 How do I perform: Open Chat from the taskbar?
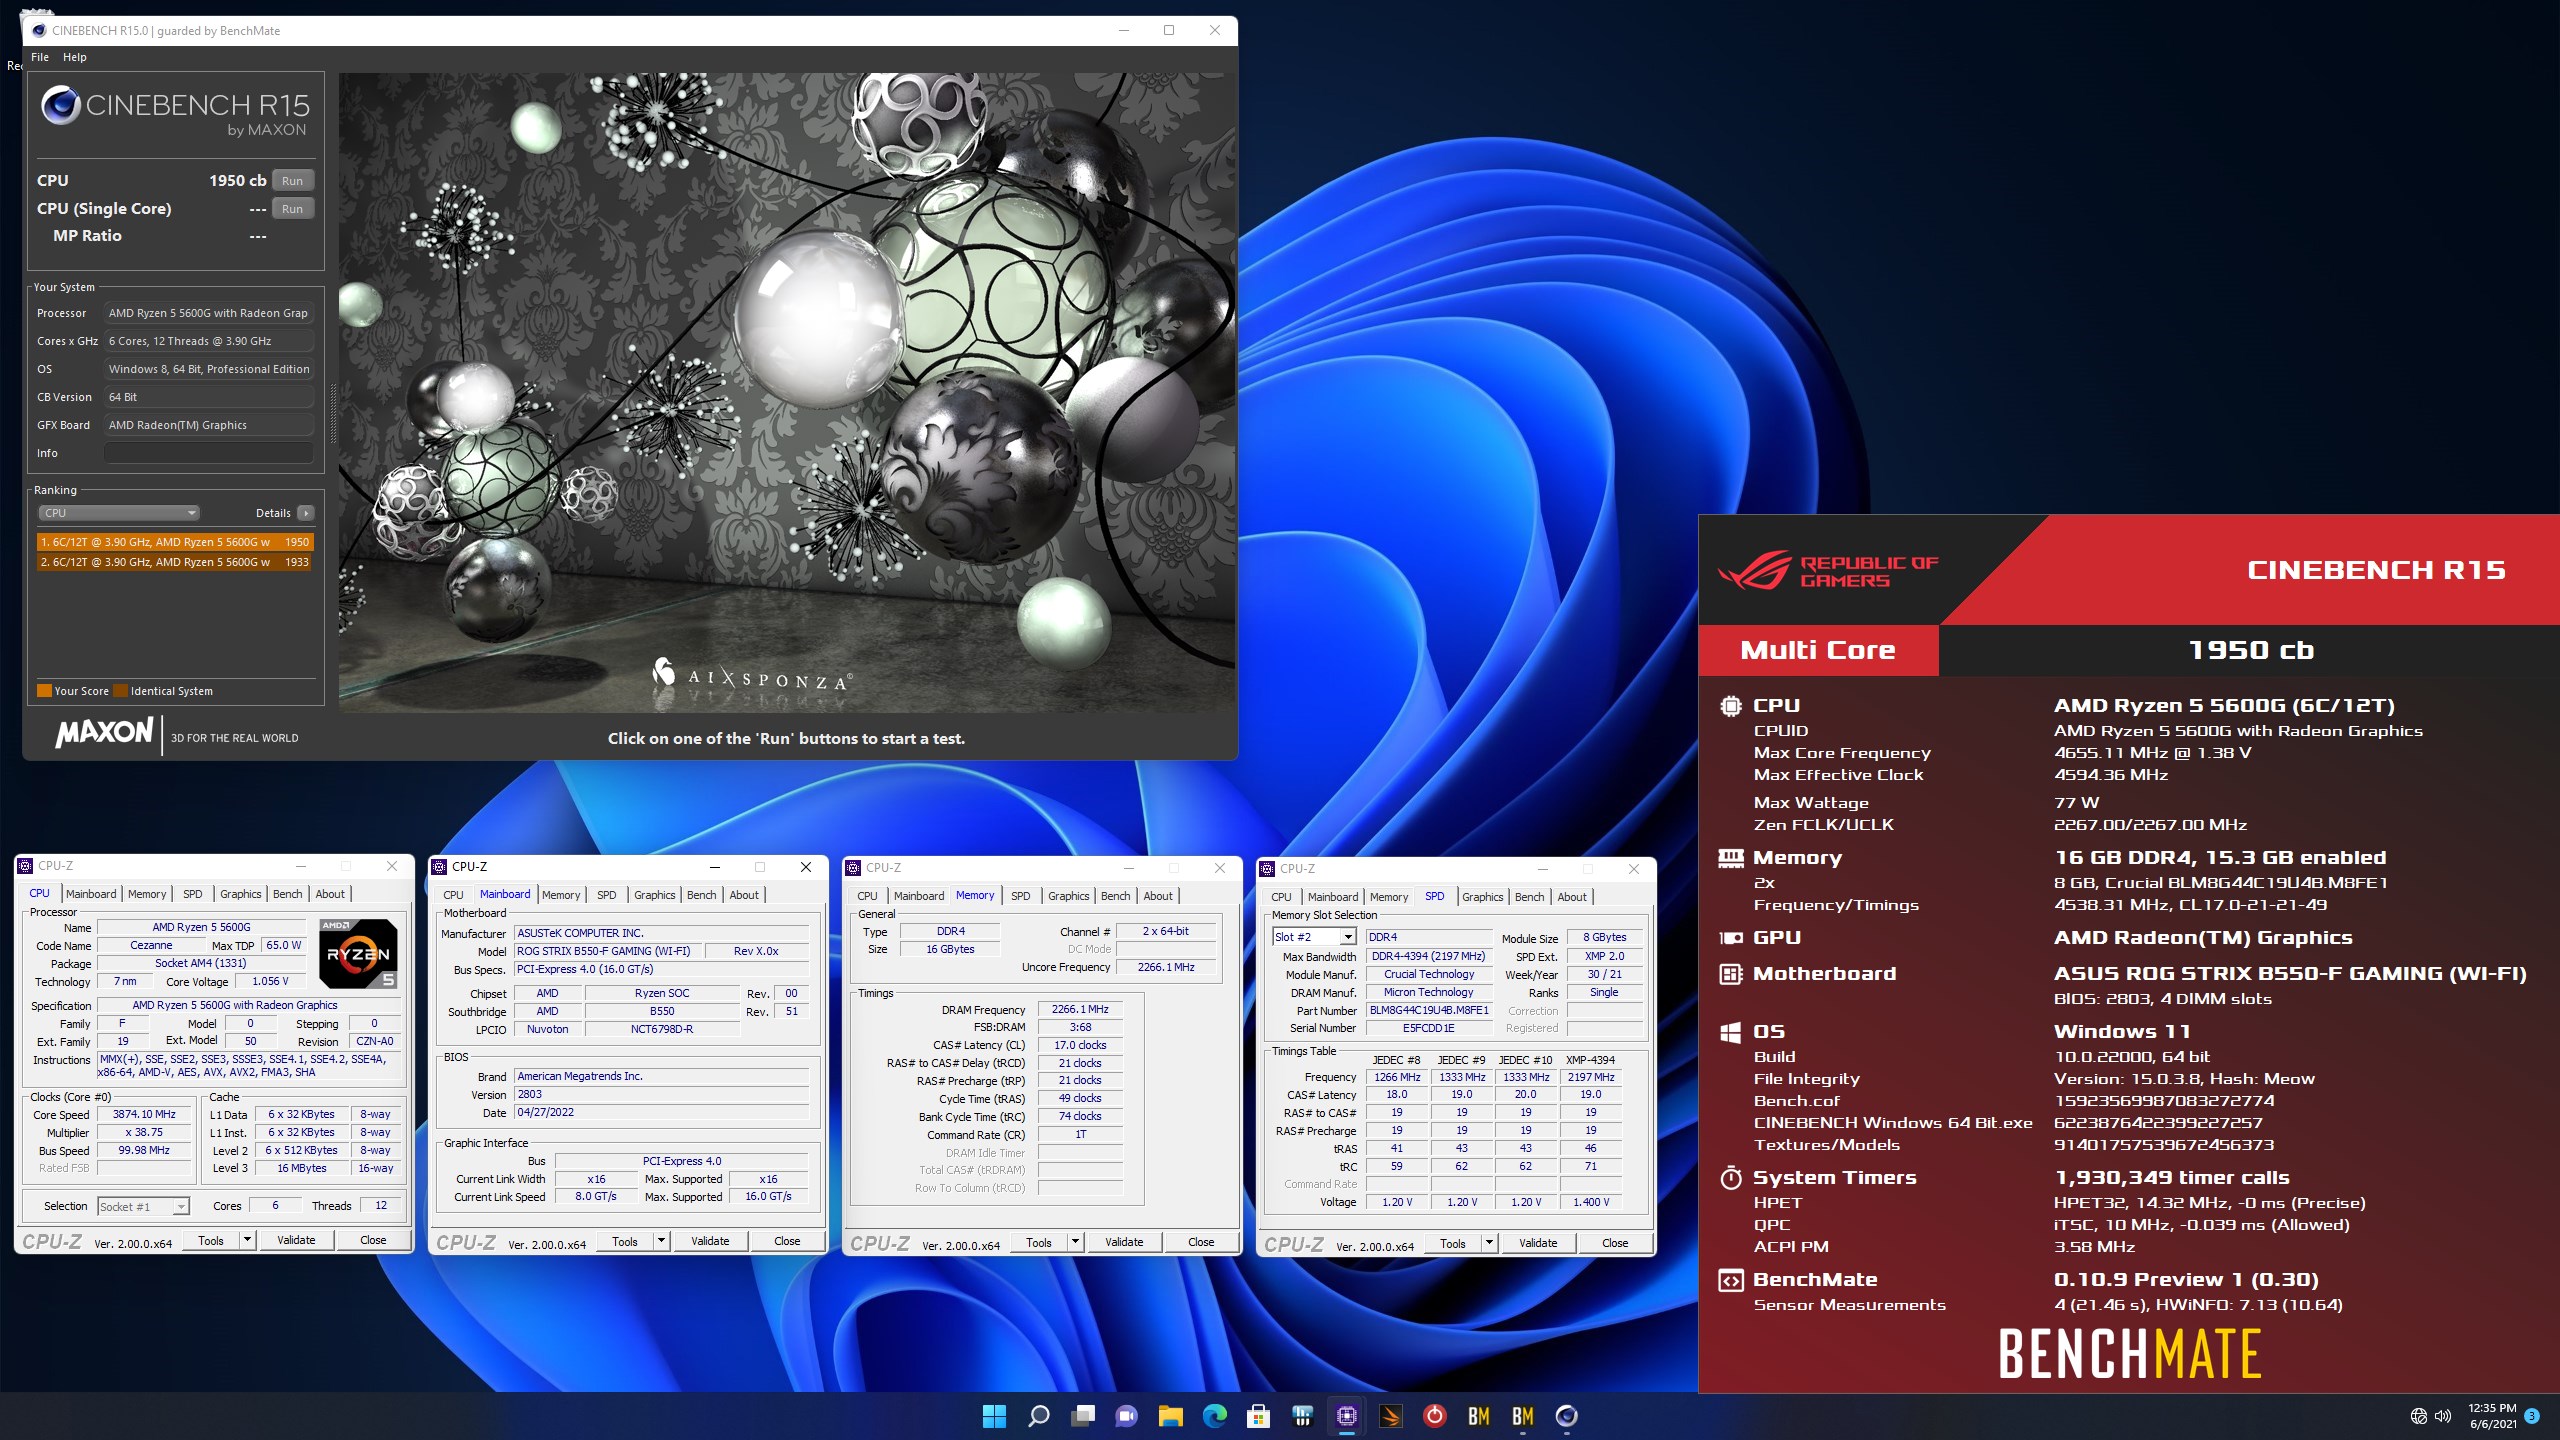pos(1127,1416)
